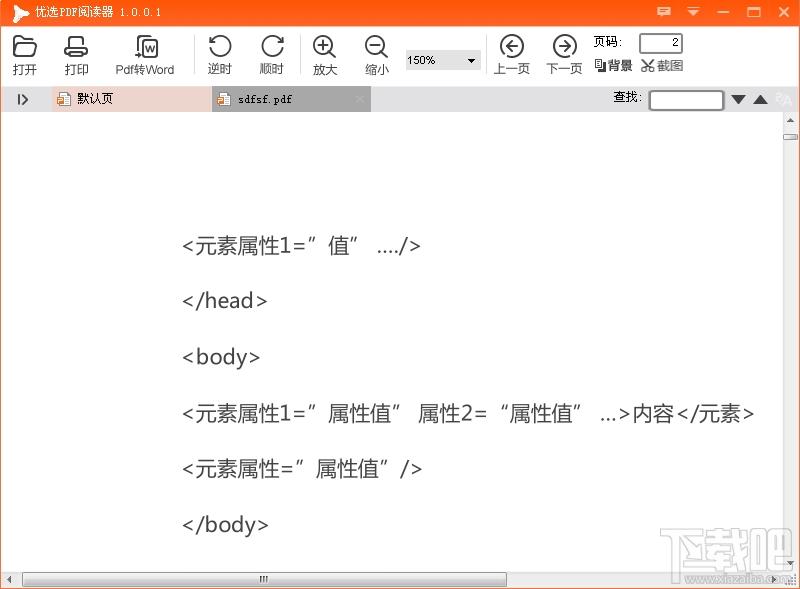Open a file with the 打开 folder icon

point(24,55)
